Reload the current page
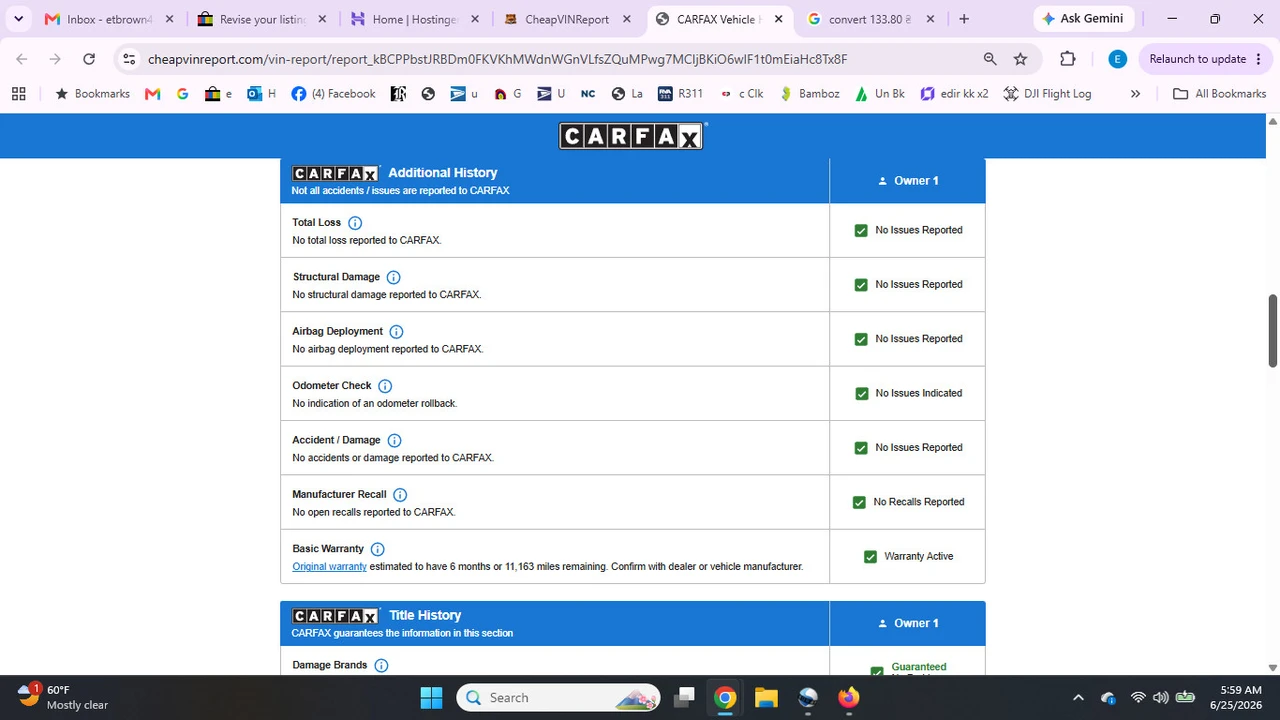1280x720 pixels. pos(89,59)
